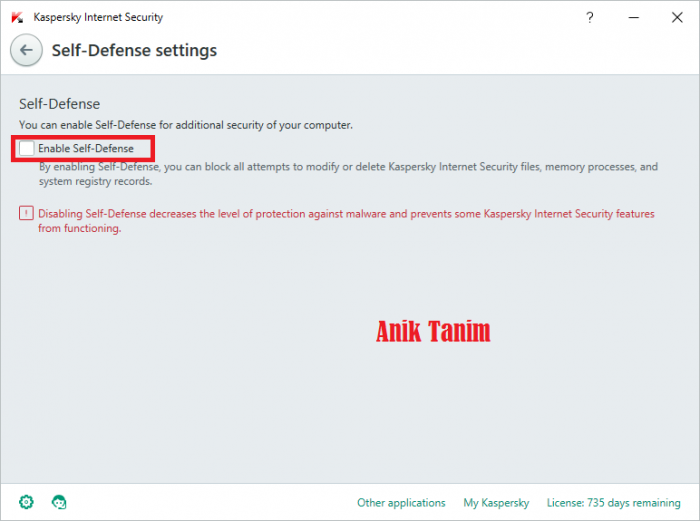Click the Kaspersky logo in title bar
Image resolution: width=700 pixels, height=521 pixels.
(17, 17)
